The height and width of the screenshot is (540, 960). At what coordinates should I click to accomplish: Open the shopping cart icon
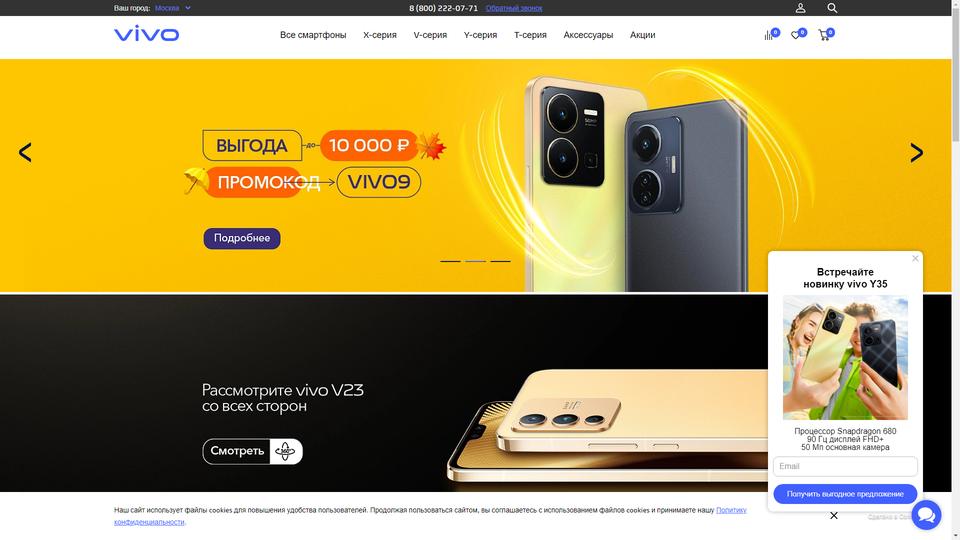[824, 36]
